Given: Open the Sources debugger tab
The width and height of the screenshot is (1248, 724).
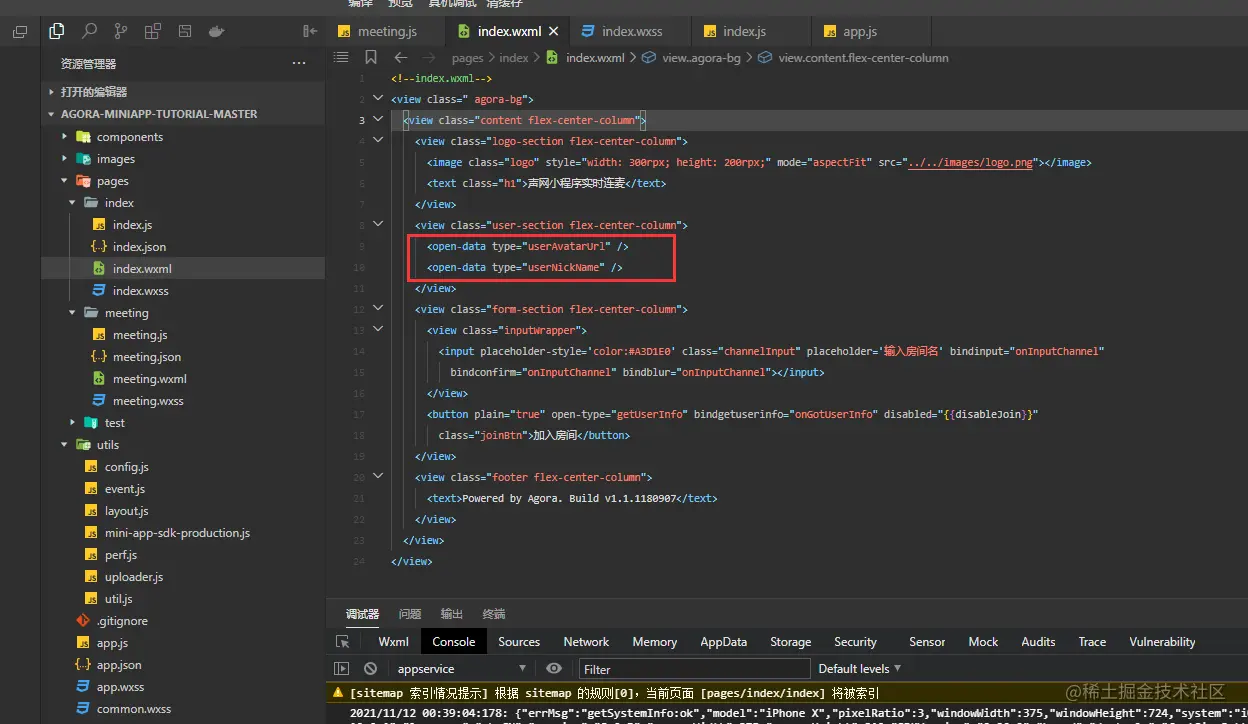Looking at the screenshot, I should coord(519,642).
